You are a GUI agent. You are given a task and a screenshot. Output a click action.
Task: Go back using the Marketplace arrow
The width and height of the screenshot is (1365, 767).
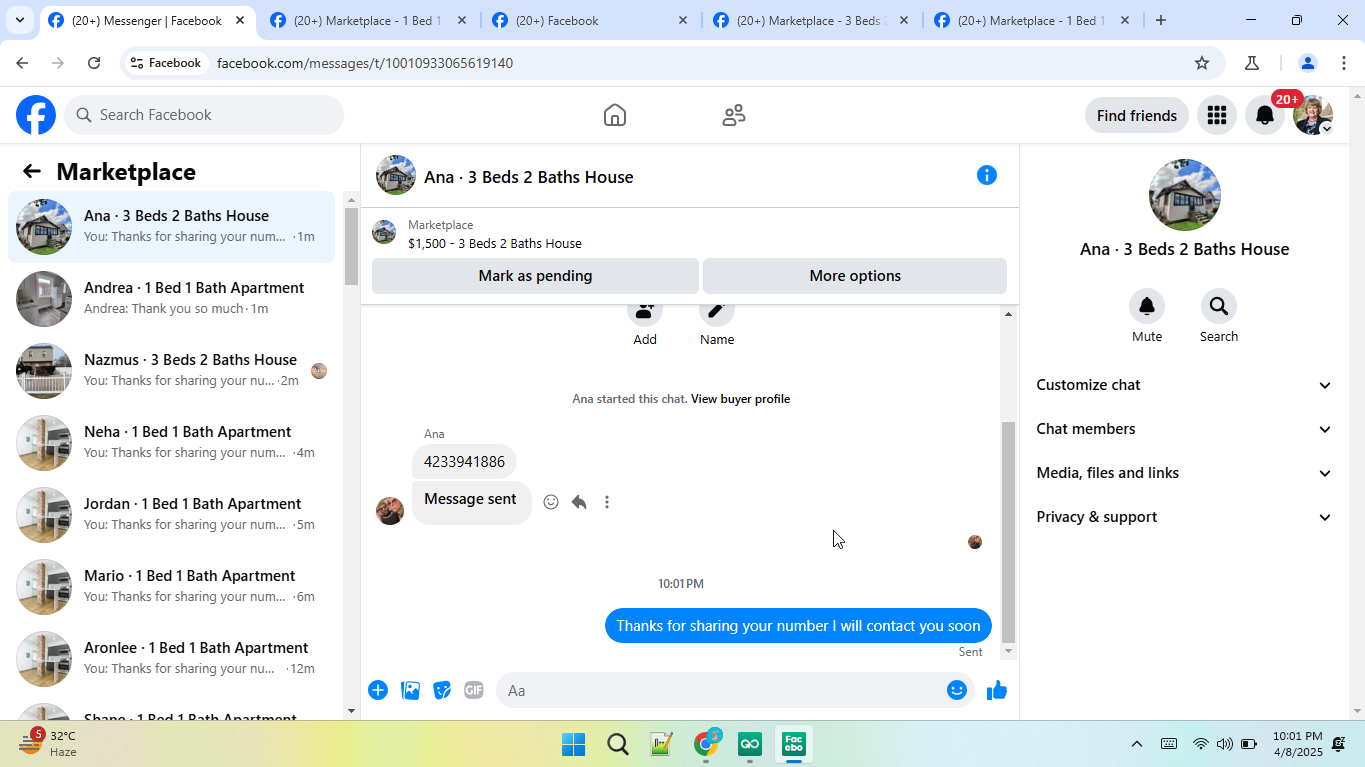[32, 172]
